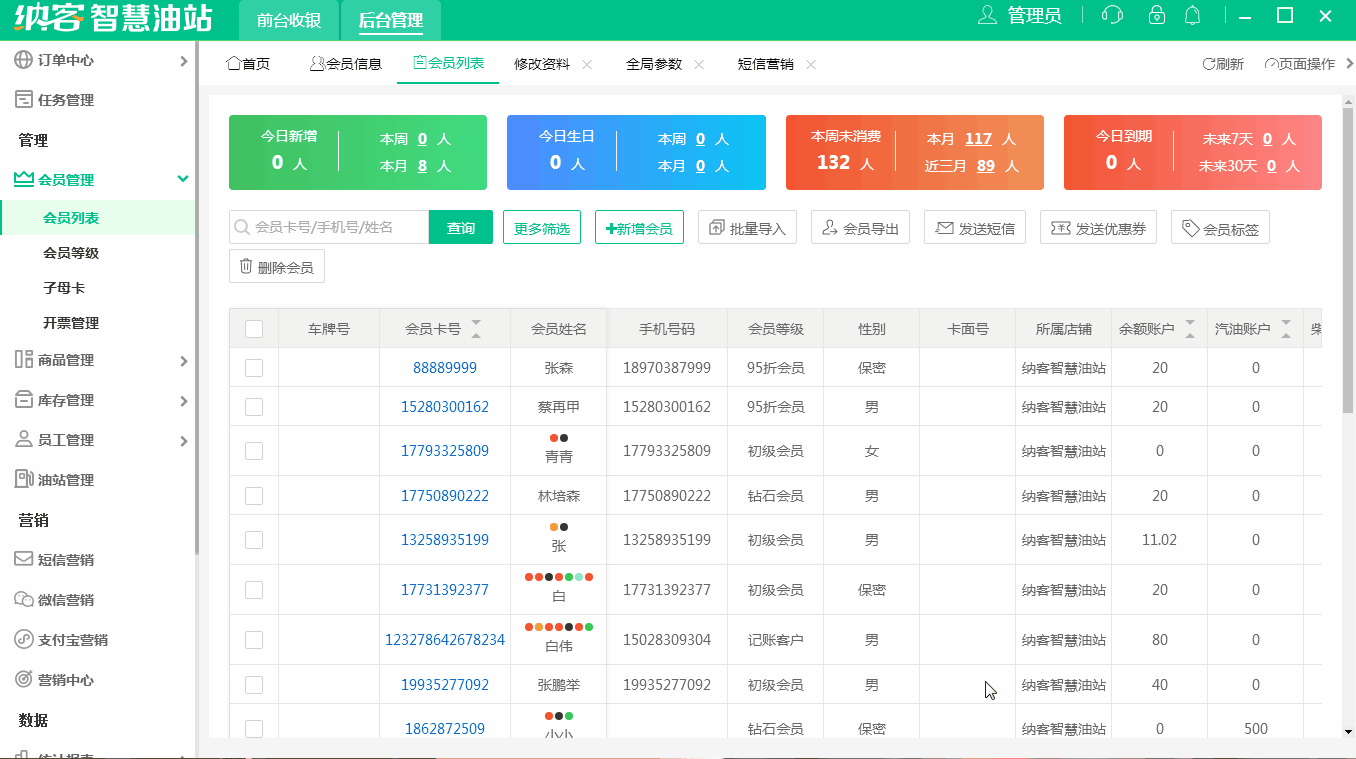The height and width of the screenshot is (759, 1356).
Task: Switch to the 前台收银 top tab
Action: coord(289,20)
